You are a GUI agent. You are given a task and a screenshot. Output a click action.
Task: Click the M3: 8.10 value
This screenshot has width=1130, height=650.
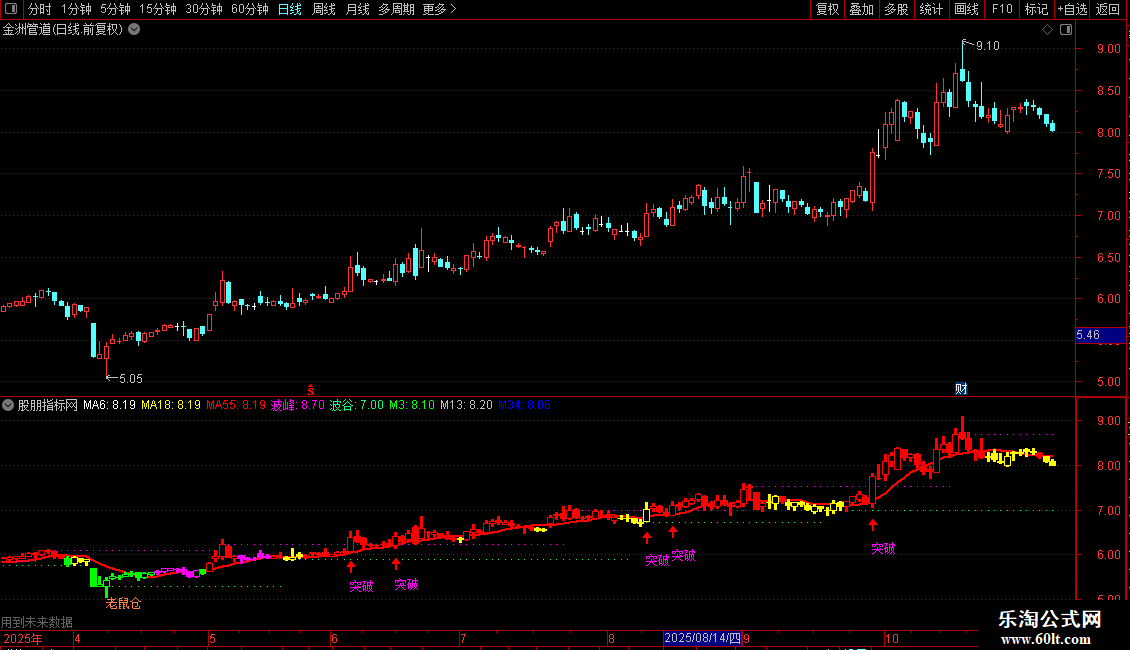pos(412,405)
